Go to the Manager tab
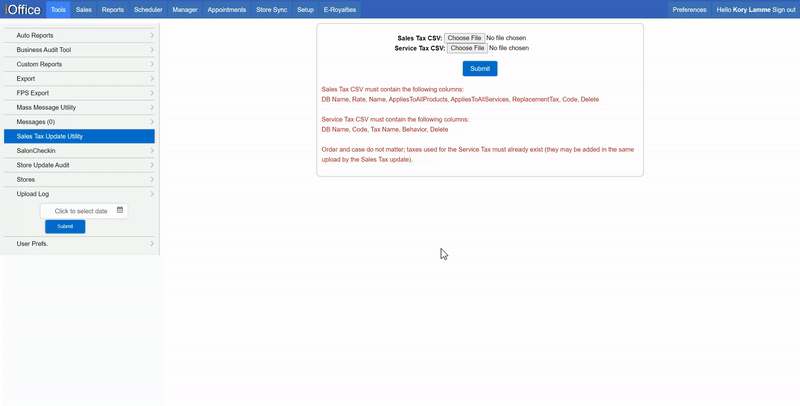 point(185,10)
